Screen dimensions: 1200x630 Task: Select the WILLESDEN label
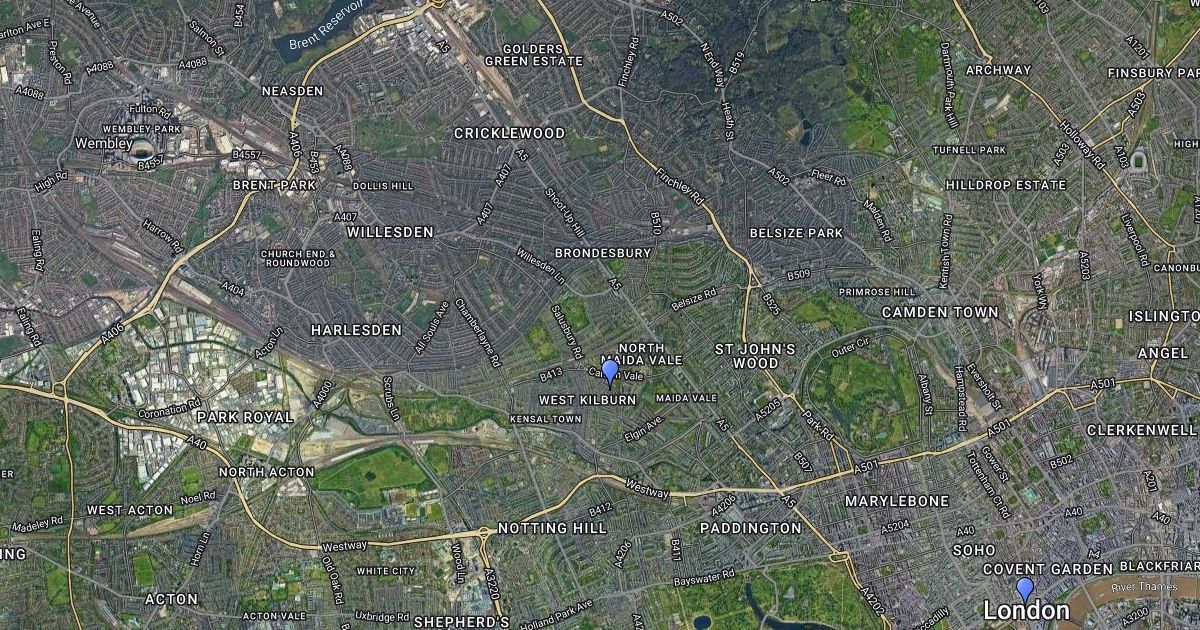pyautogui.click(x=390, y=232)
